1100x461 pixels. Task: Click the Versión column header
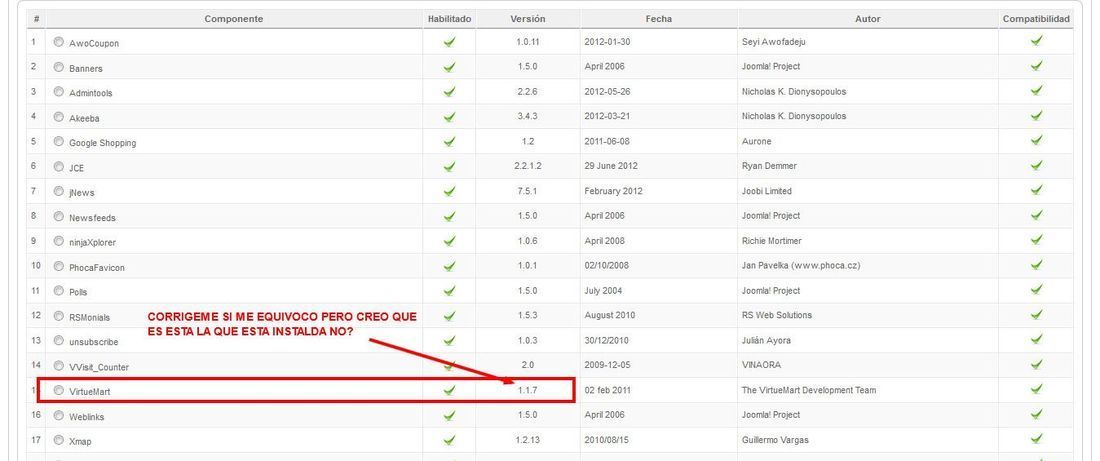coord(528,19)
